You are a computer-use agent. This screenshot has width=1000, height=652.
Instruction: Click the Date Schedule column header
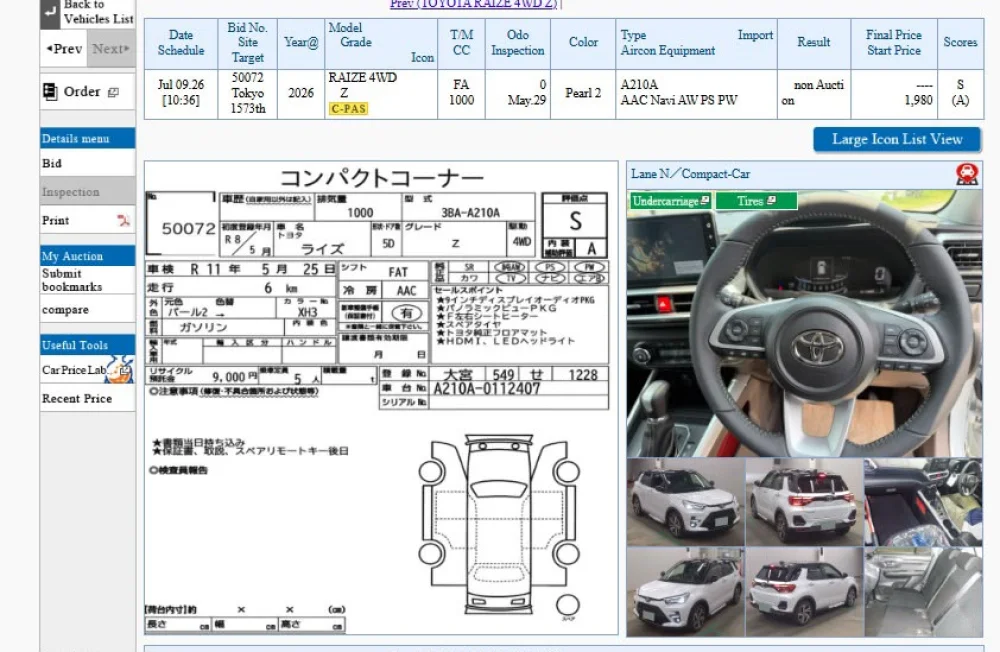(x=180, y=43)
